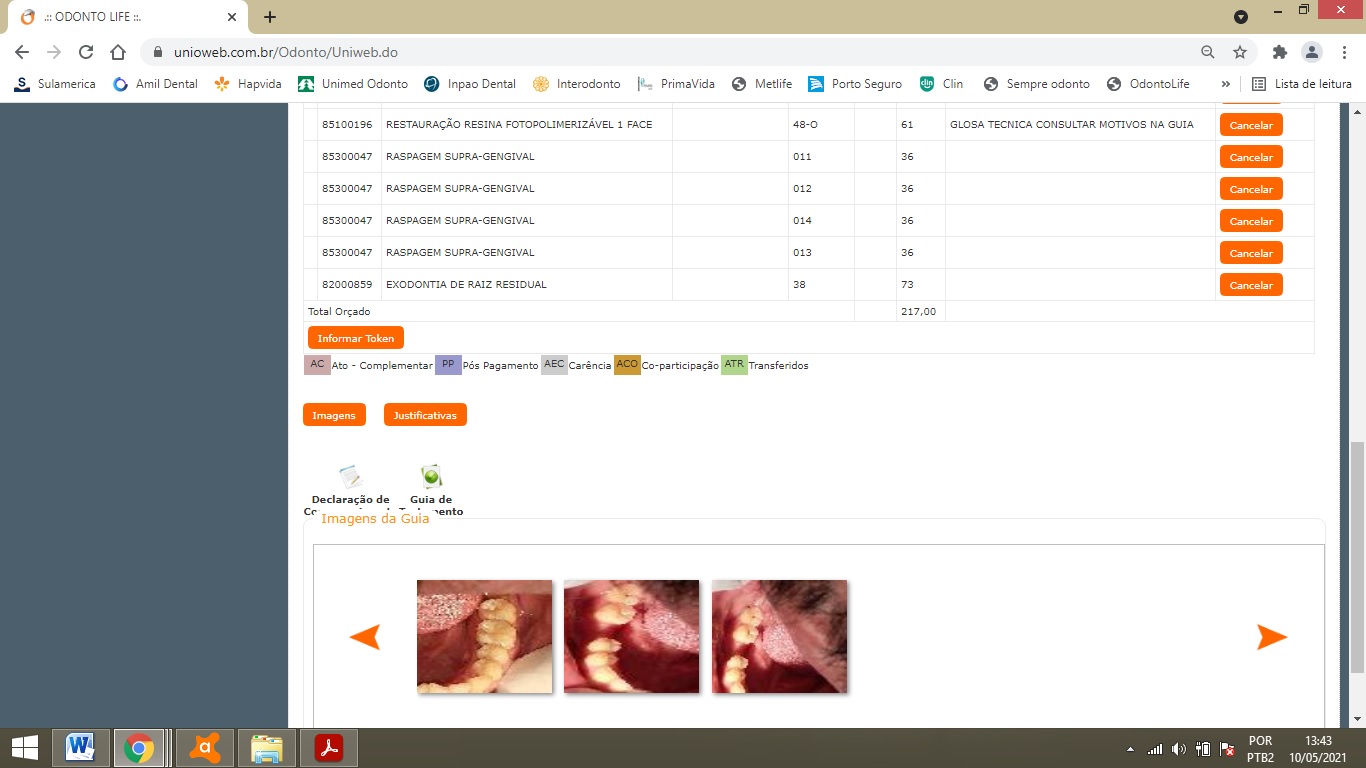
Task: Open the Declaração de Comparecimento document icon
Action: click(350, 477)
